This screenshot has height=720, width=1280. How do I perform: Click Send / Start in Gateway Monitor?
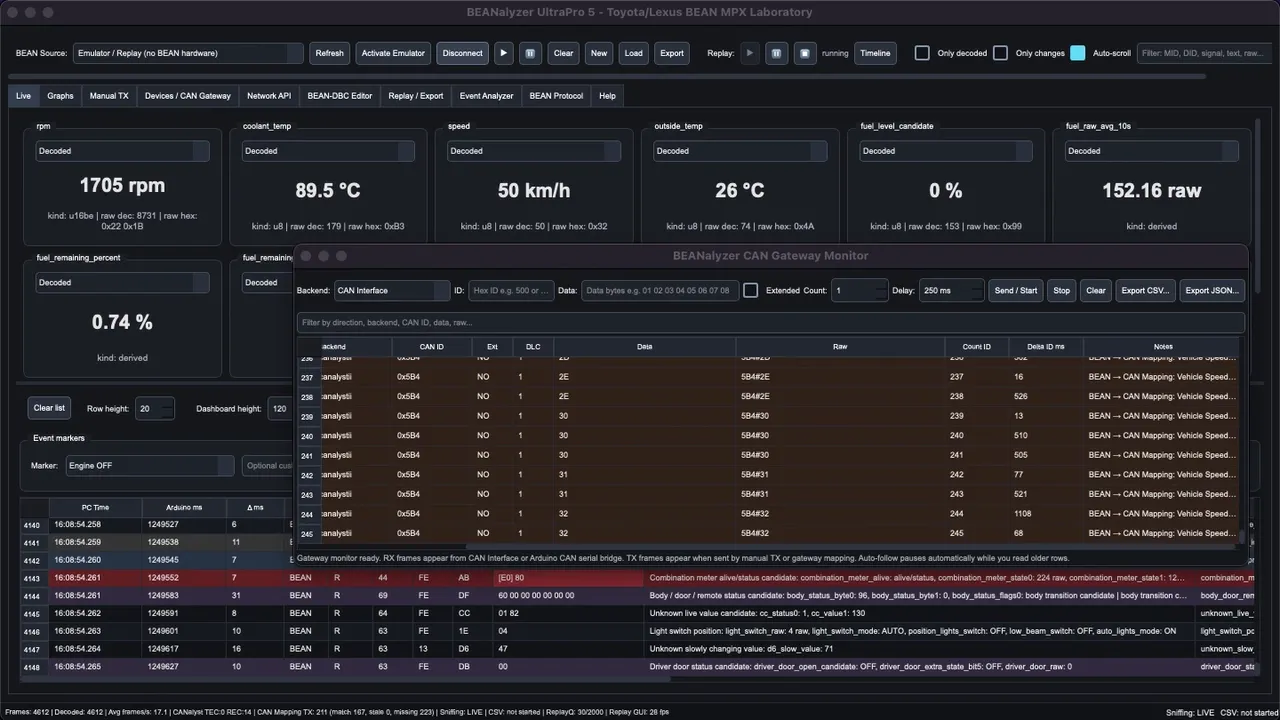click(1016, 291)
